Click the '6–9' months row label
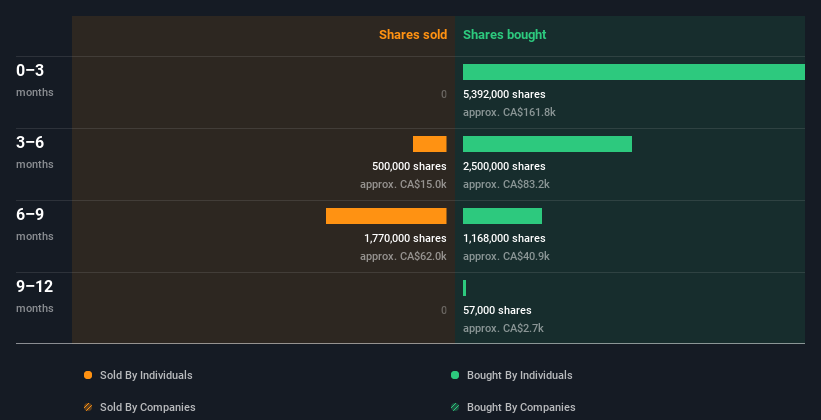821x420 pixels. point(30,215)
